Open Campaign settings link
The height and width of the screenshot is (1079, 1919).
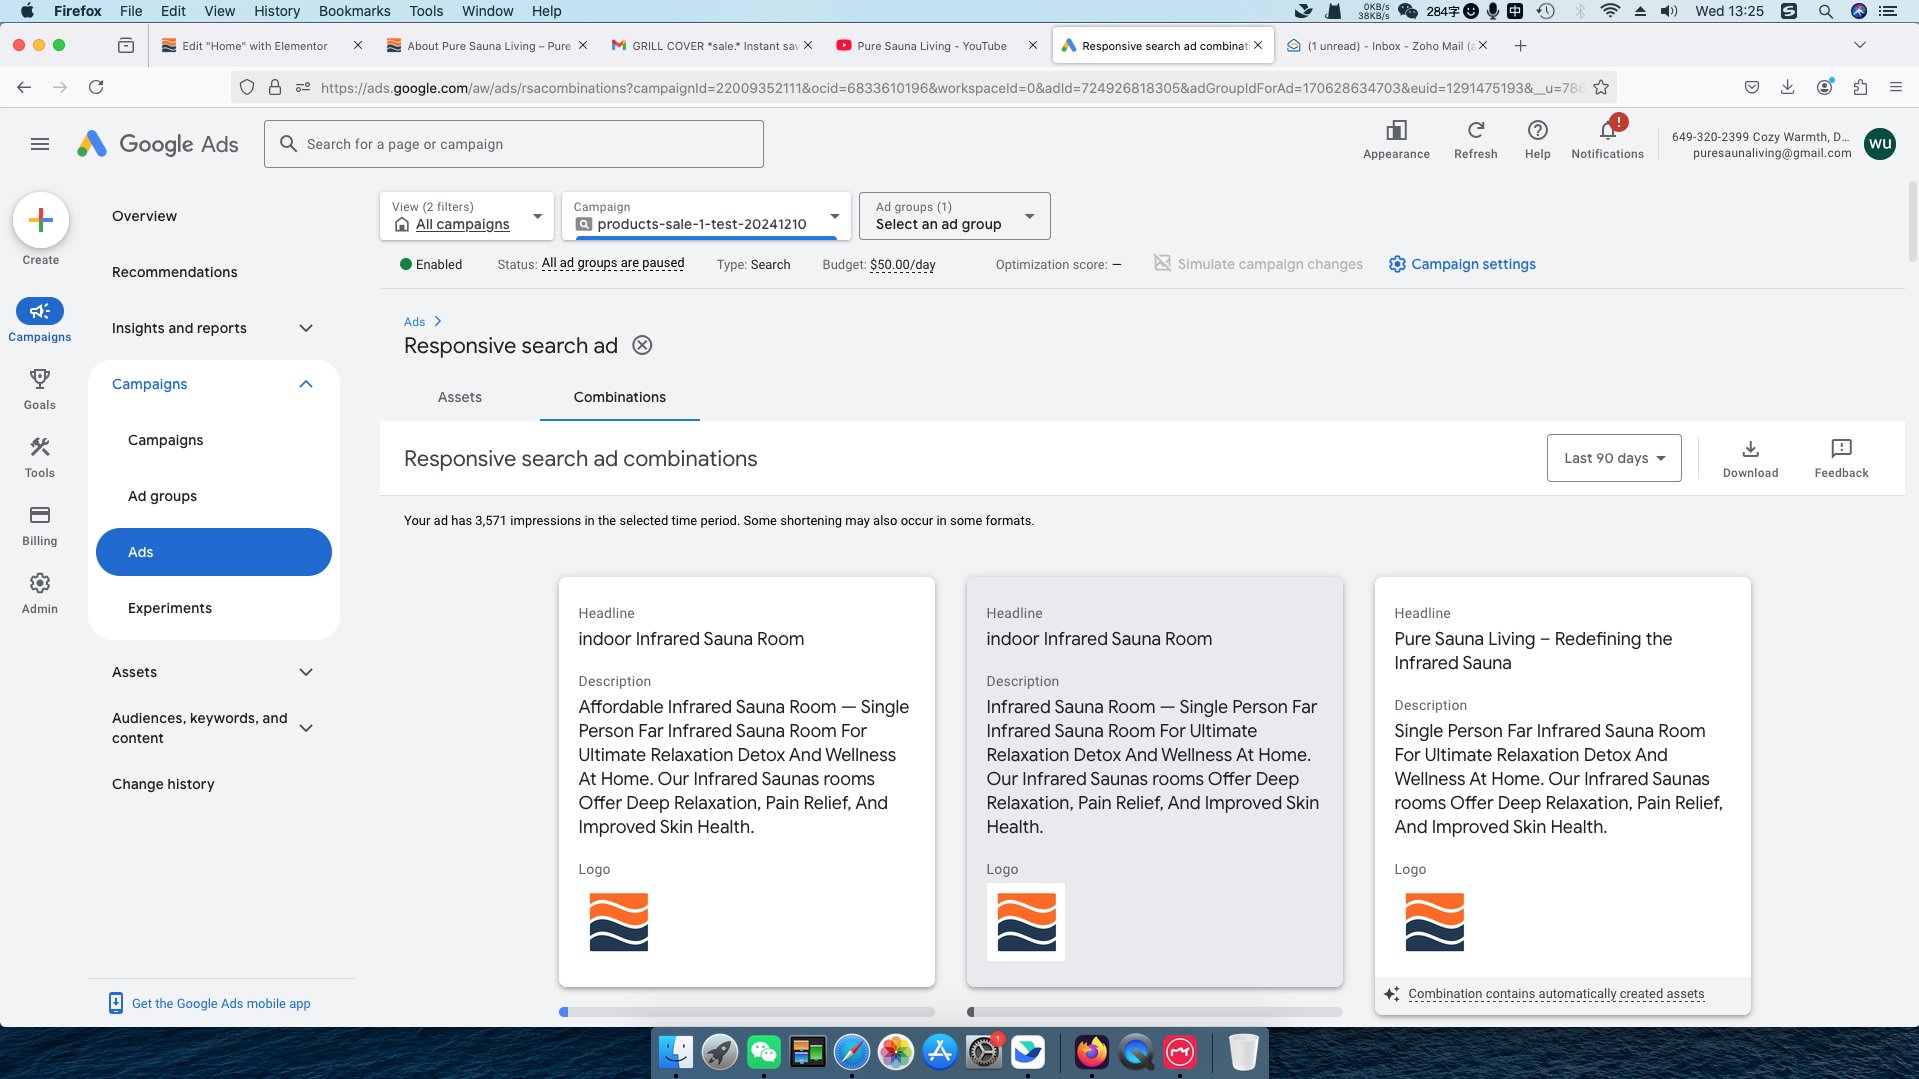coord(1472,264)
